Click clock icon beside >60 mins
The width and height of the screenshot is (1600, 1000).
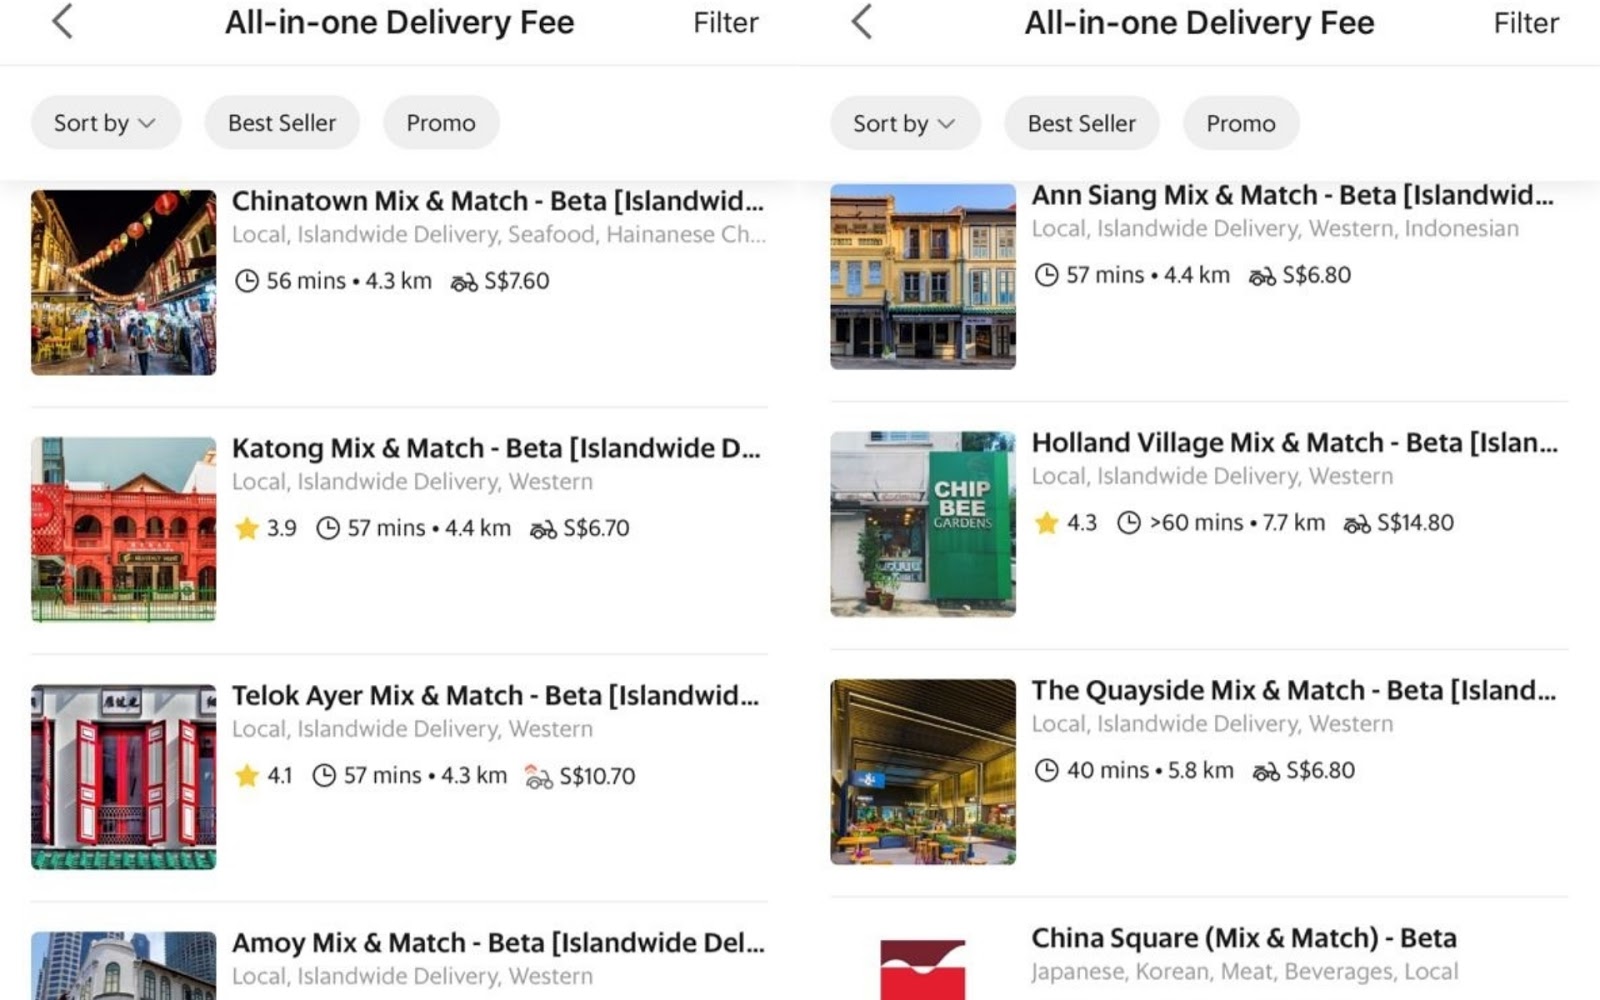click(x=1129, y=522)
